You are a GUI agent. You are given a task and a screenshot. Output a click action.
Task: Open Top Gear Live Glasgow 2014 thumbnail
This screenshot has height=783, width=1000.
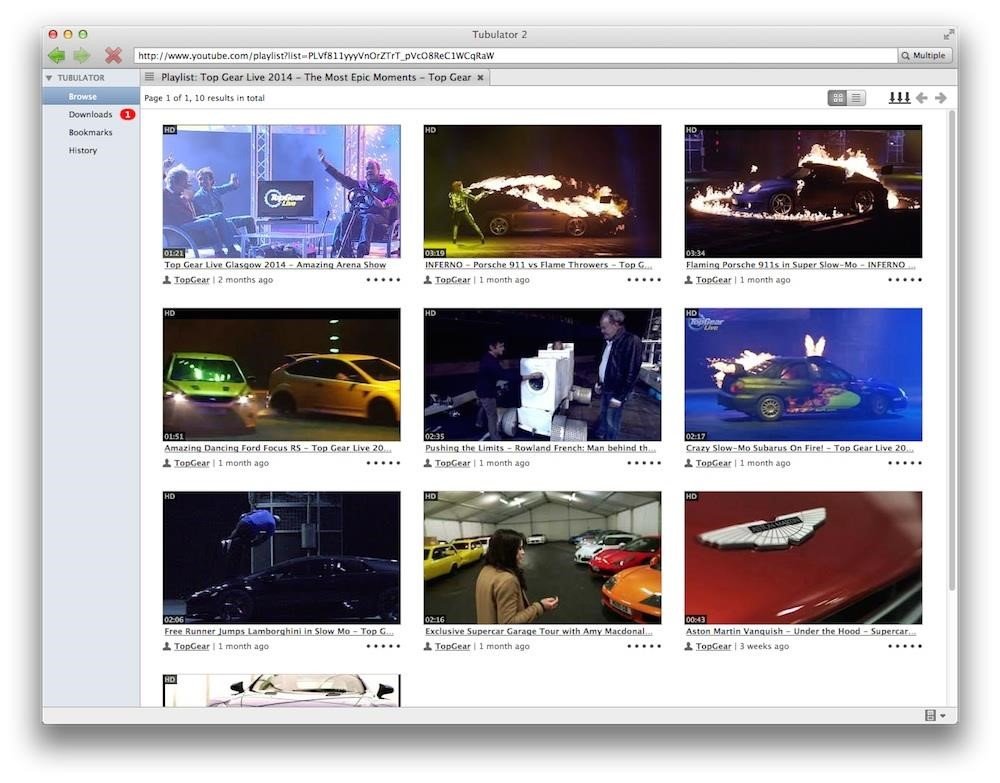click(x=281, y=191)
